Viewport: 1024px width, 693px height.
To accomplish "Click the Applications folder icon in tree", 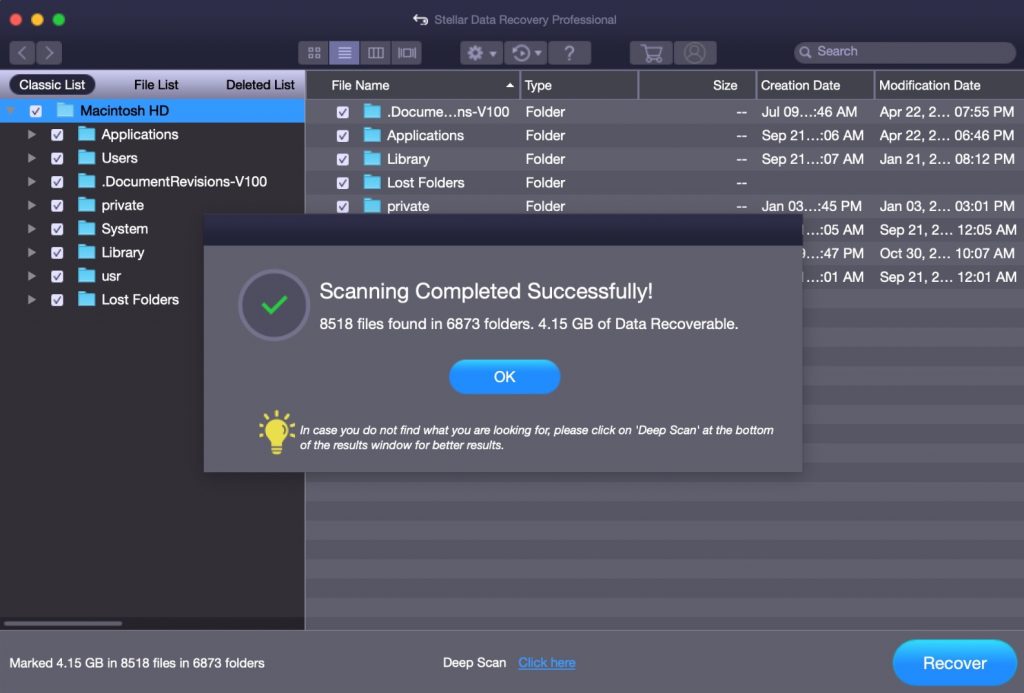I will tap(86, 134).
